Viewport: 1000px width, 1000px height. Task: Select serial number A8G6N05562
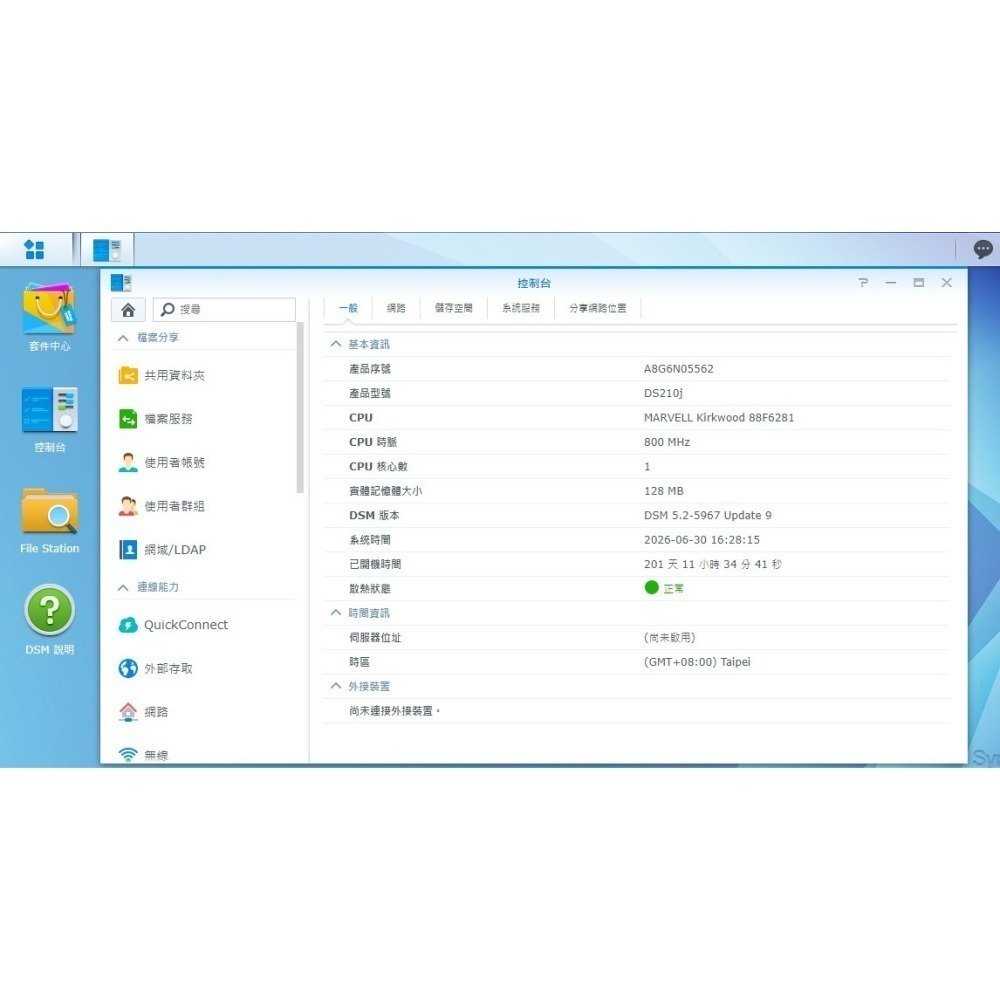[x=679, y=369]
